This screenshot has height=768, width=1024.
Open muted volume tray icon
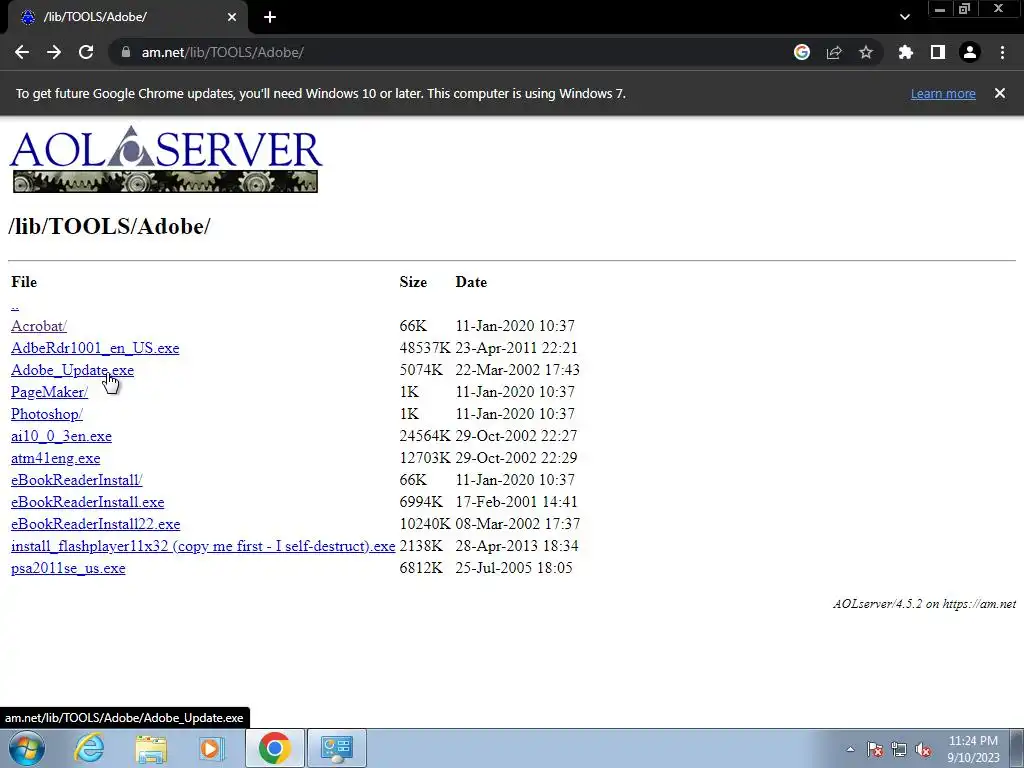click(923, 749)
